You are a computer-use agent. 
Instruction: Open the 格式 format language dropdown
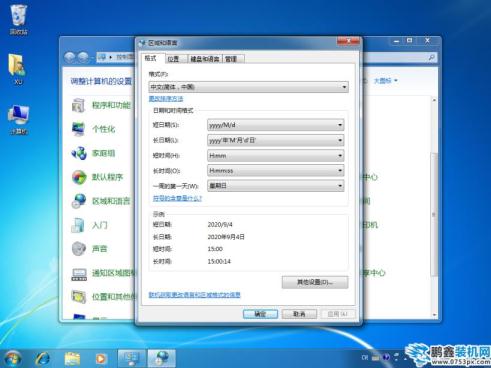248,87
